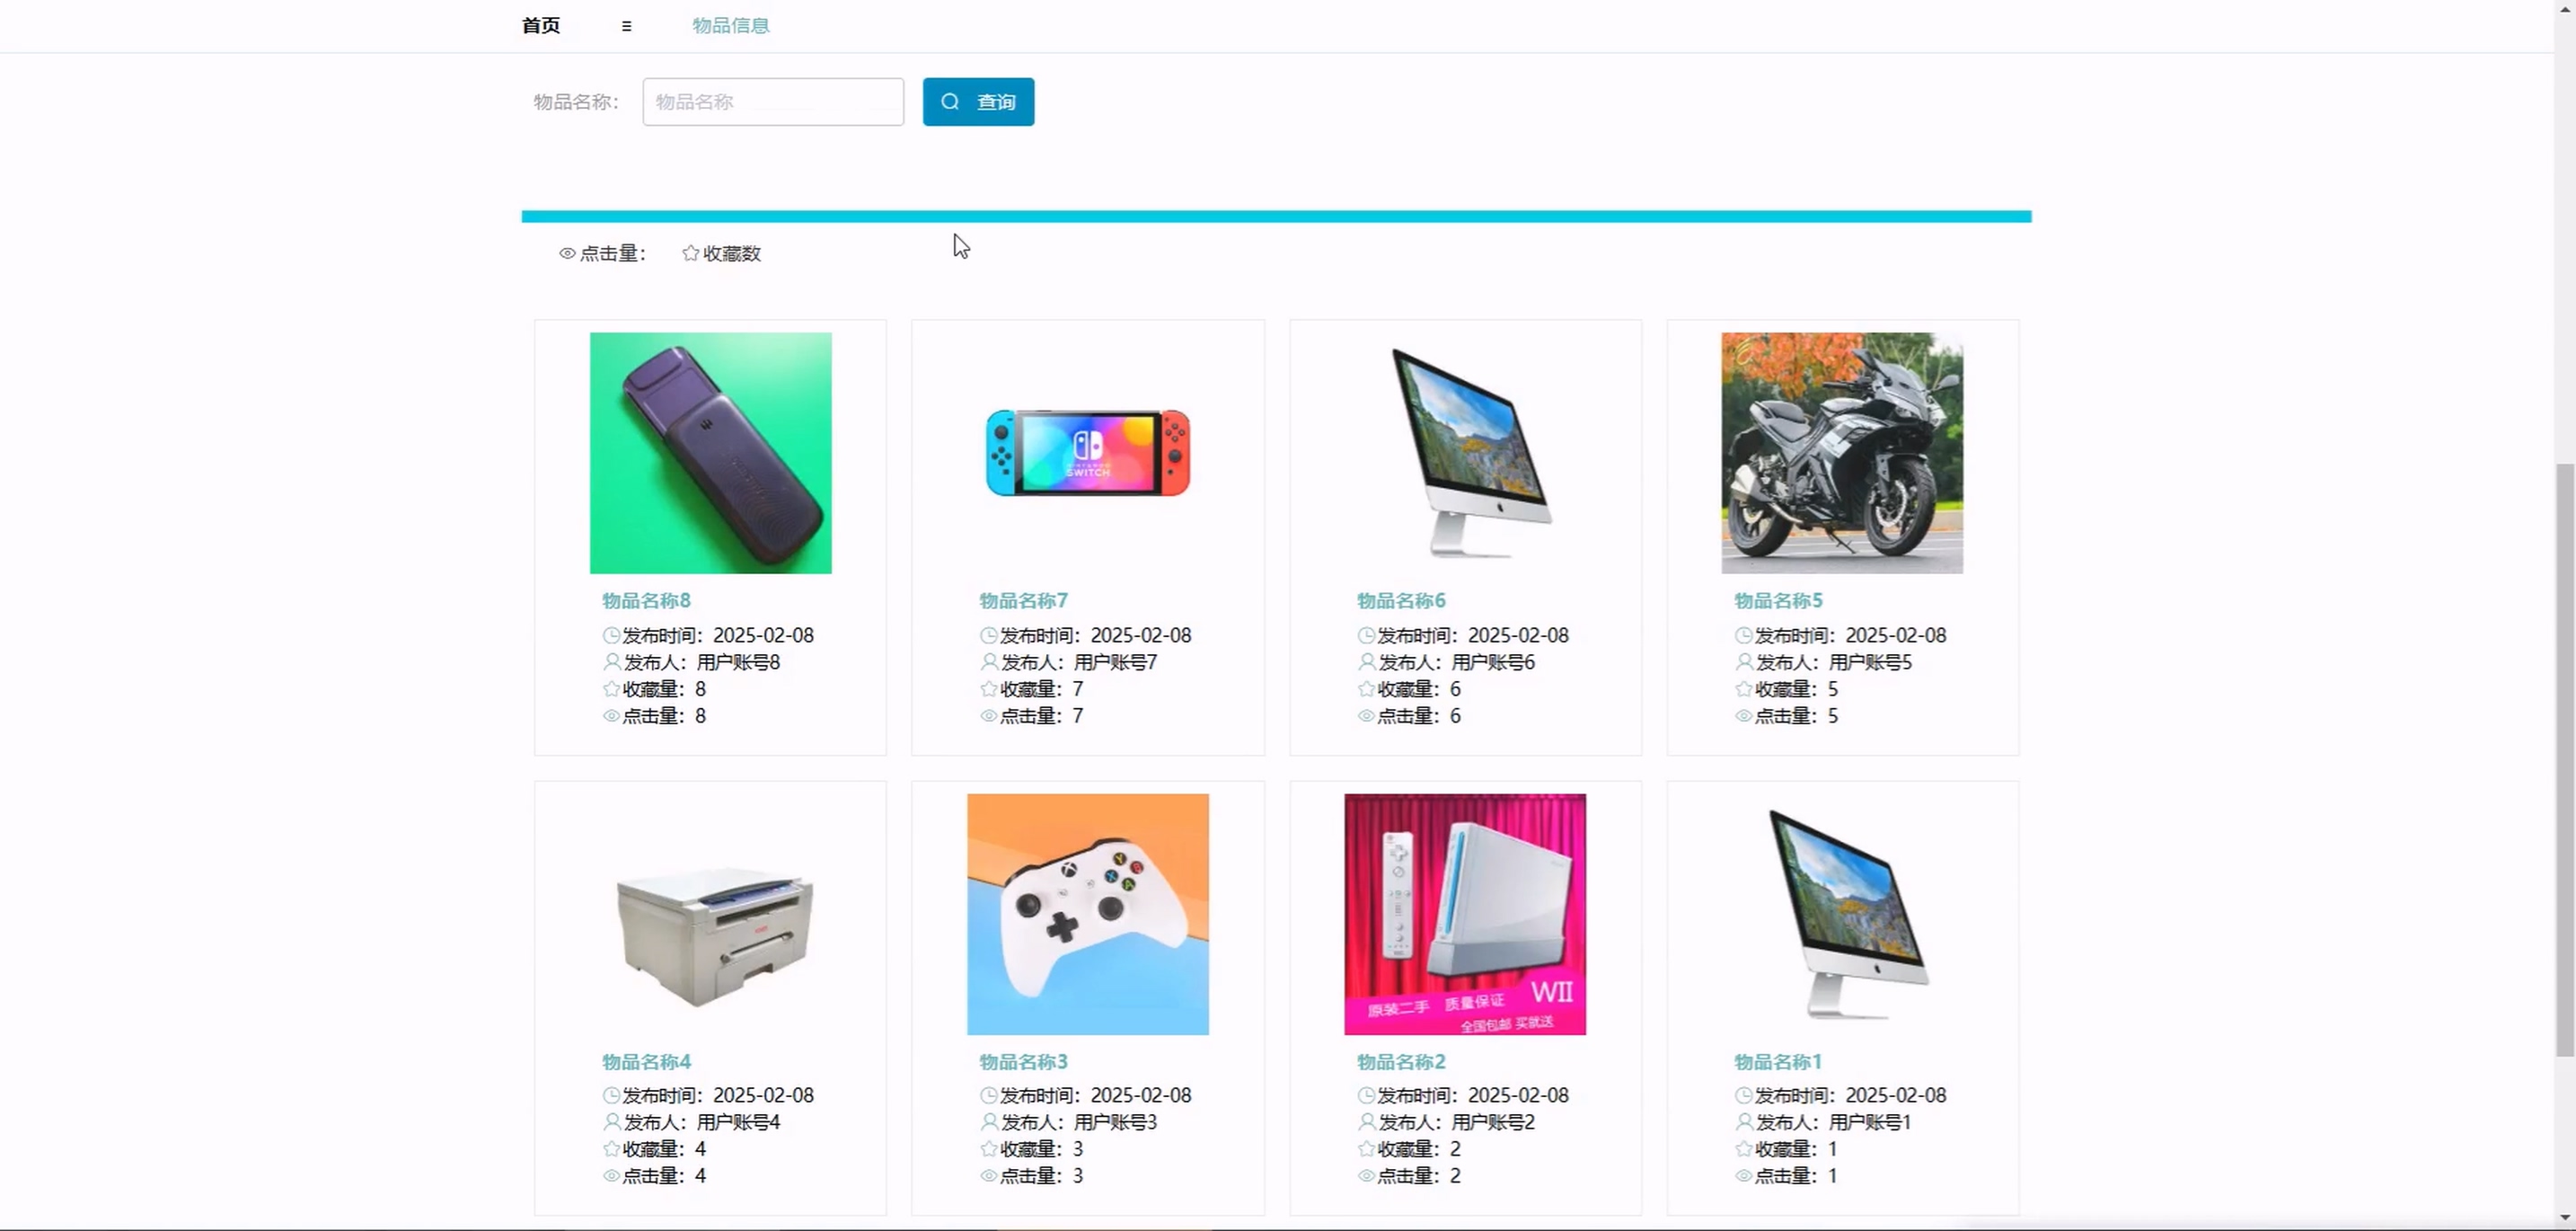Click the magnifier icon in 查询 button
The image size is (2576, 1231).
950,102
